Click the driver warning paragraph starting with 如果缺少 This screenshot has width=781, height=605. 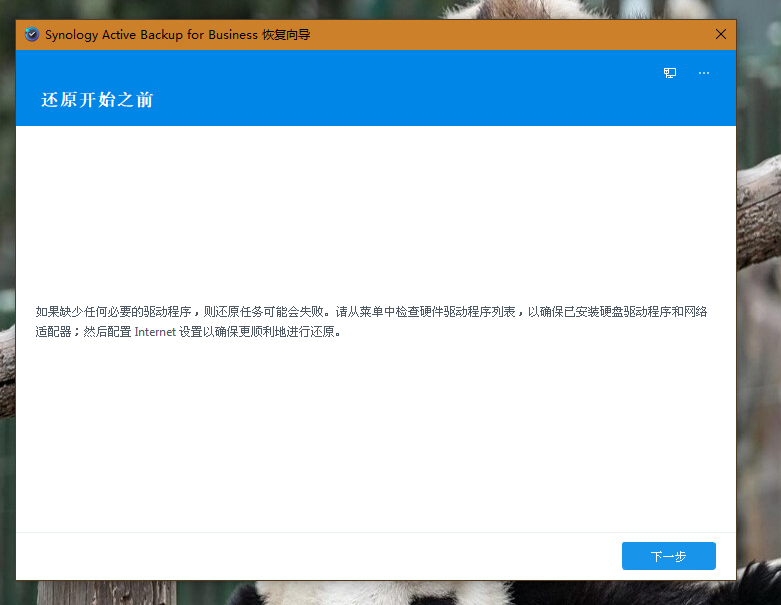tap(371, 322)
